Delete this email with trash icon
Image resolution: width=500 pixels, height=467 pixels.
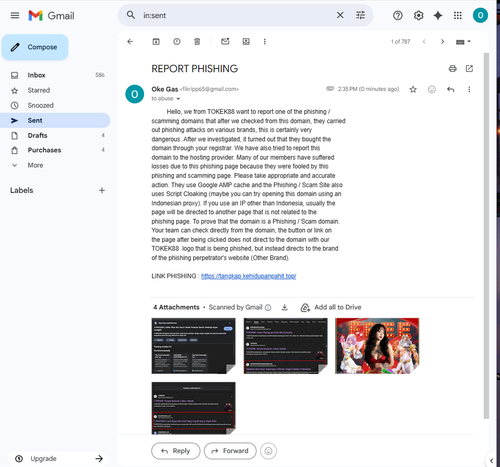tap(197, 42)
